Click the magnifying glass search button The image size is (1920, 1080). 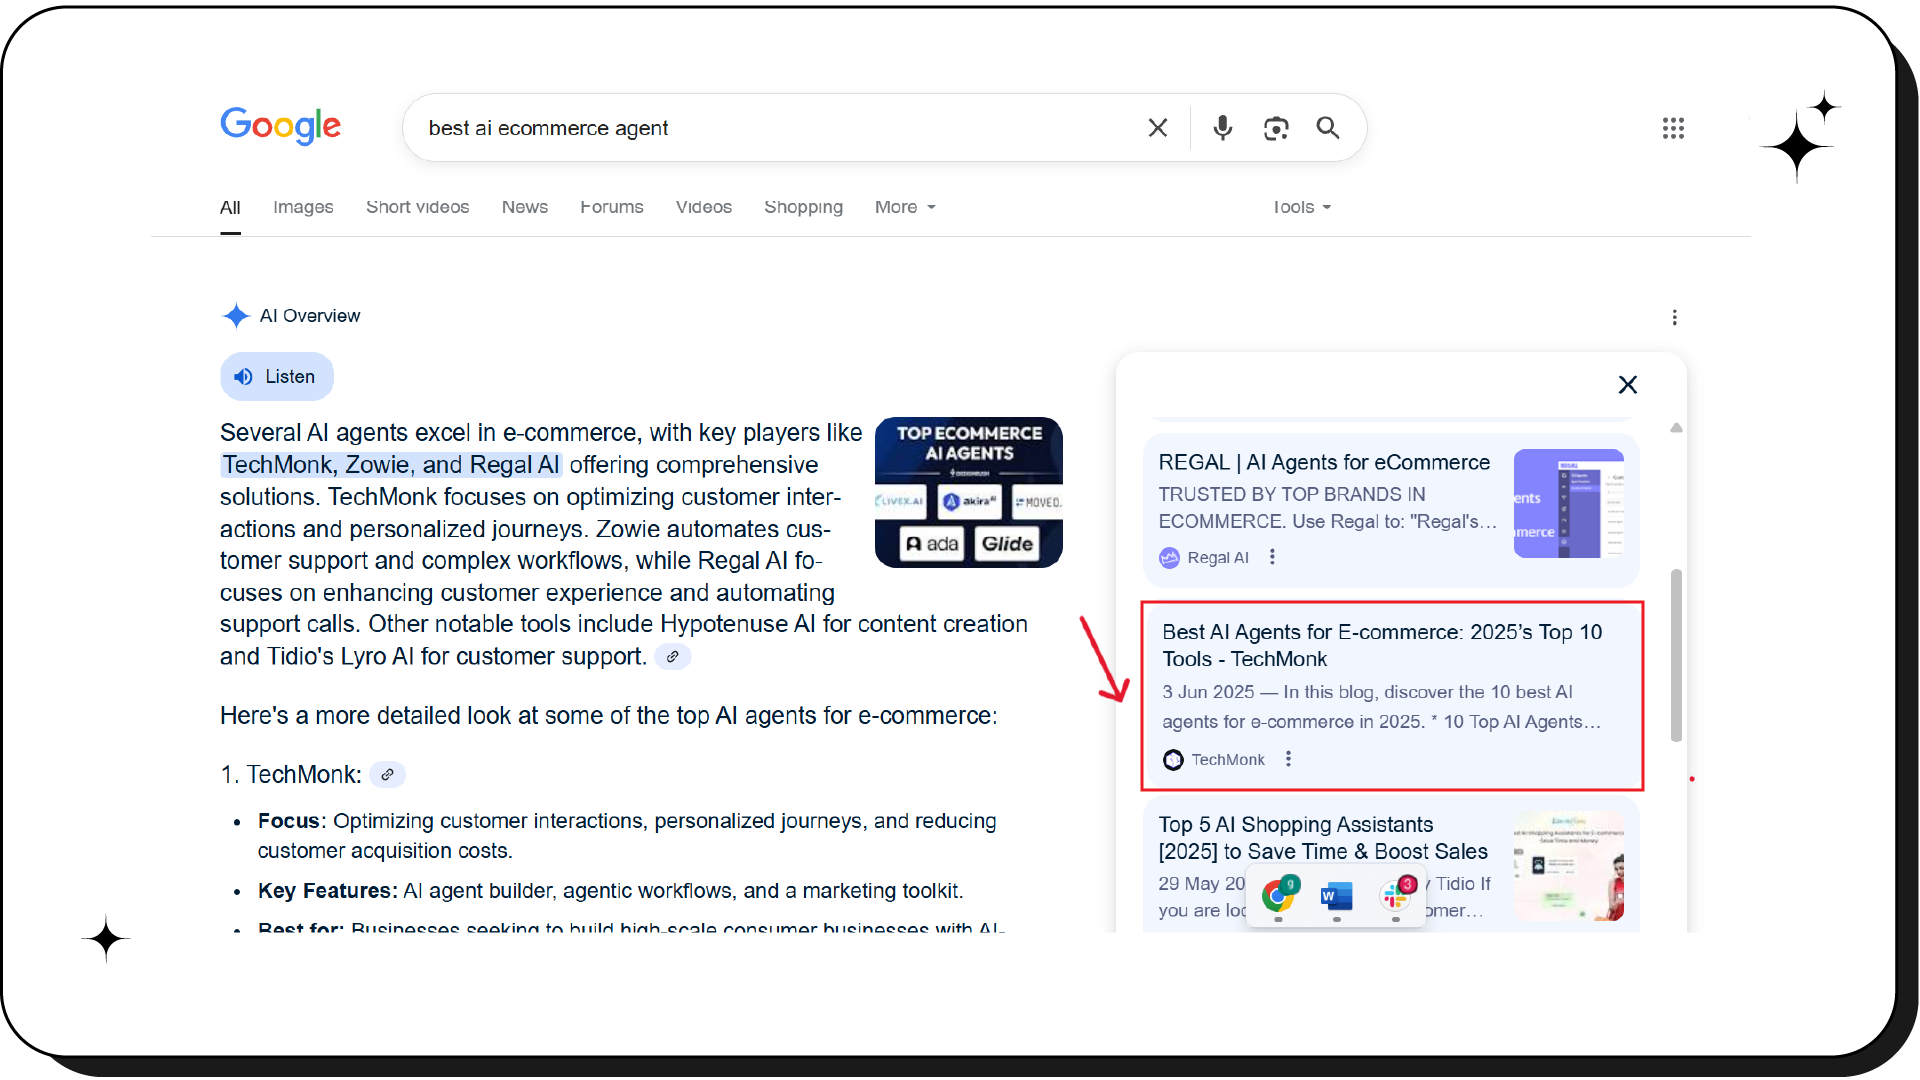click(x=1328, y=128)
